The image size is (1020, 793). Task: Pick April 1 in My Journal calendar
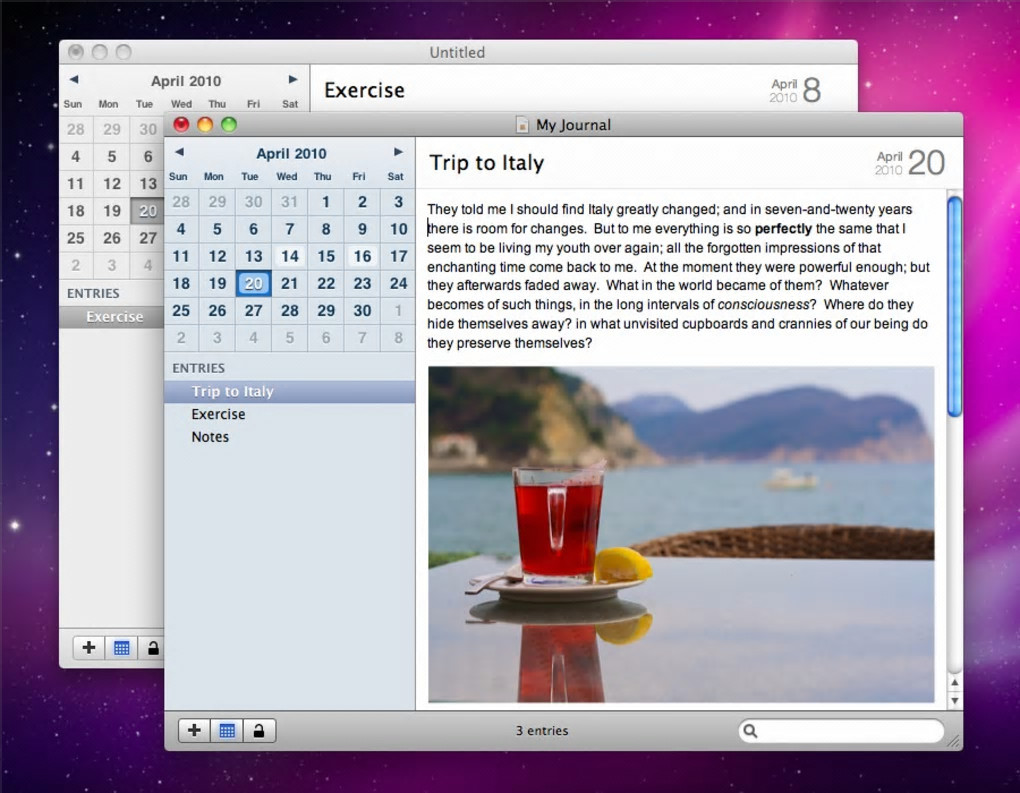(x=326, y=202)
